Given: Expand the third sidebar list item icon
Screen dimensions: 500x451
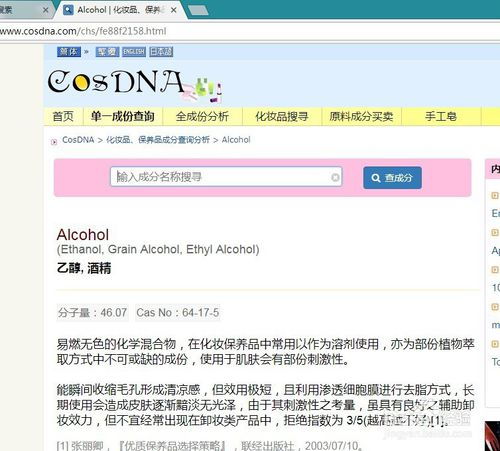Looking at the screenshot, I should pyautogui.click(x=495, y=269).
